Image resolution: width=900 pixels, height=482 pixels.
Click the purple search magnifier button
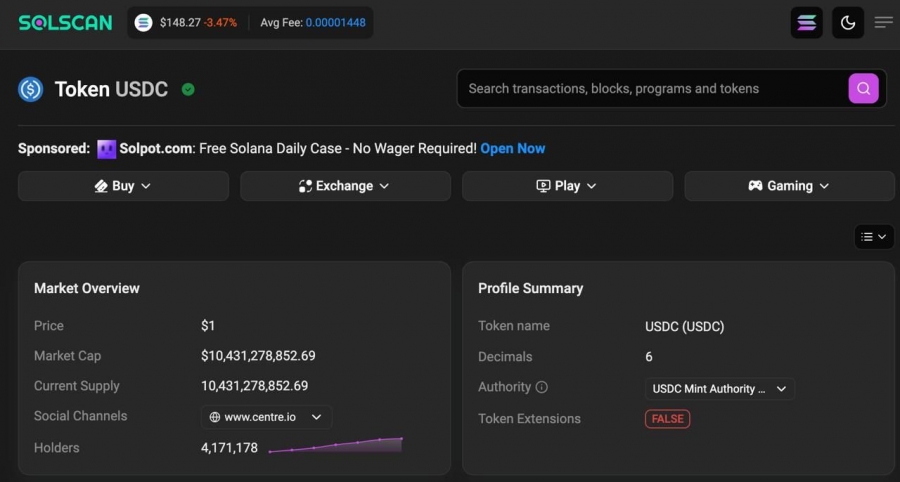click(x=863, y=88)
